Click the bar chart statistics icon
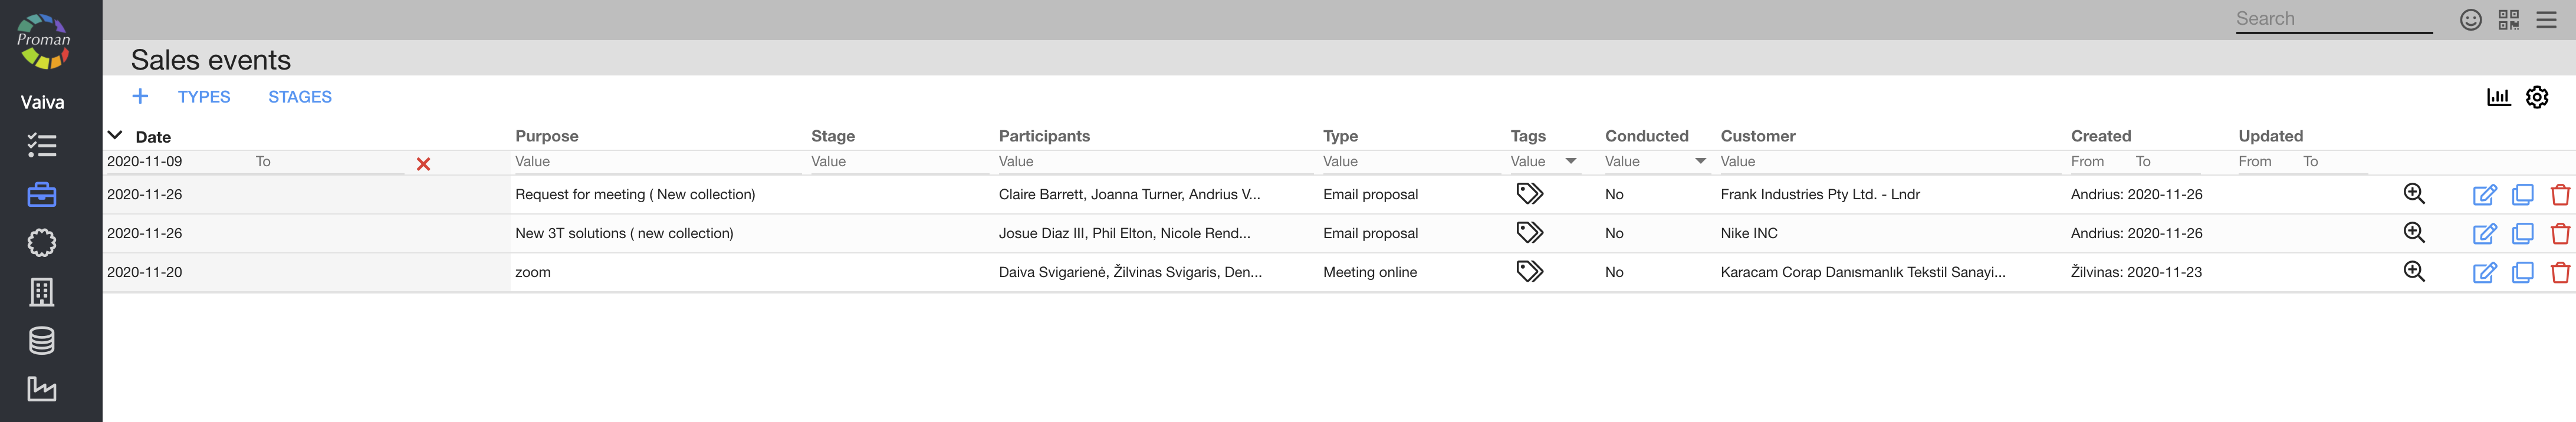2576x422 pixels. point(2498,97)
